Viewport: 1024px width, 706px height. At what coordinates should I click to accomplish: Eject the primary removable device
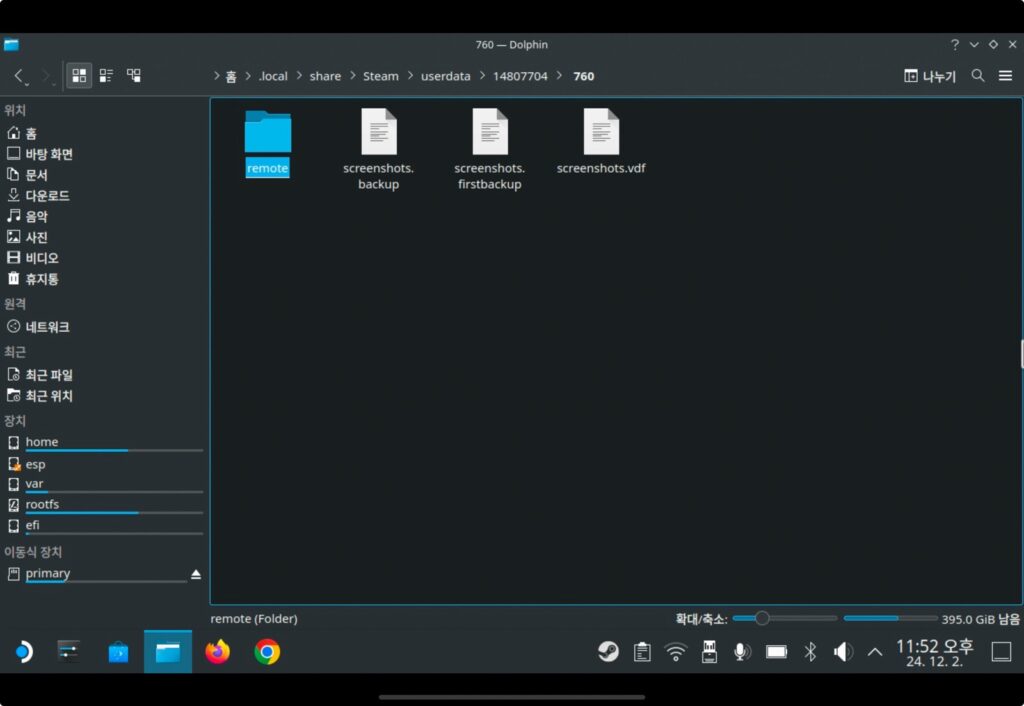196,575
